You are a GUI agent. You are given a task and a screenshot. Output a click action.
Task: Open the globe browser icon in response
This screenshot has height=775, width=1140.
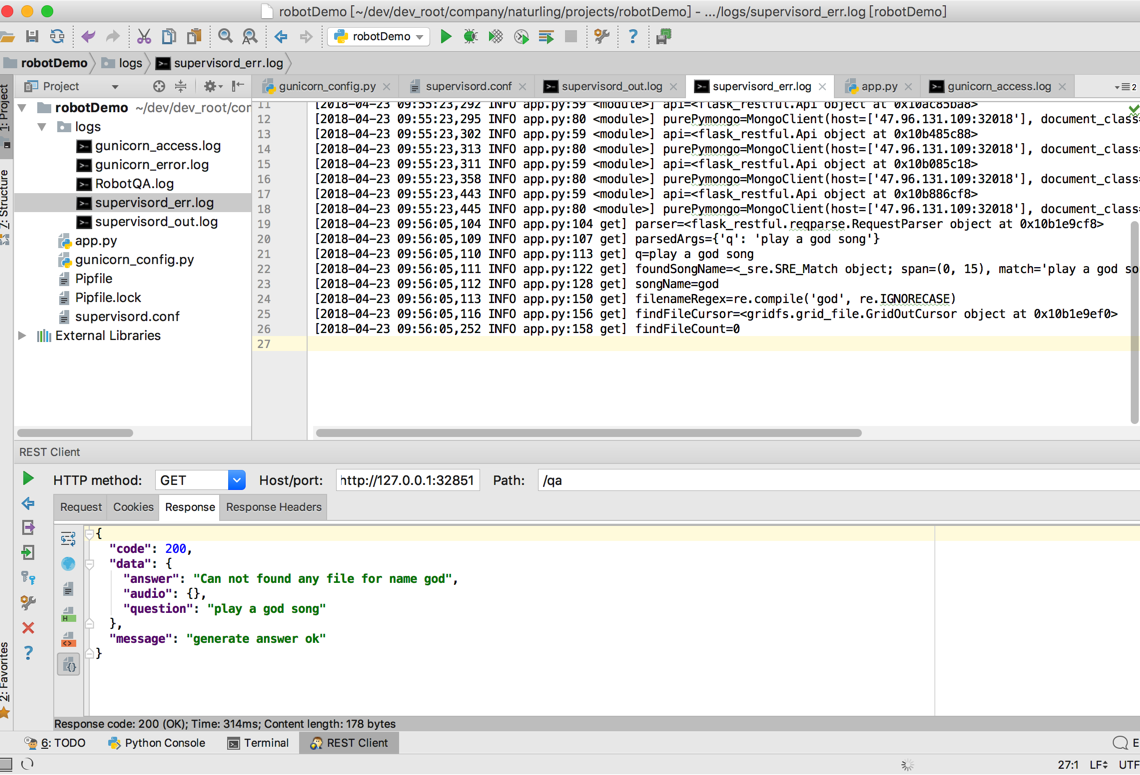click(x=68, y=564)
